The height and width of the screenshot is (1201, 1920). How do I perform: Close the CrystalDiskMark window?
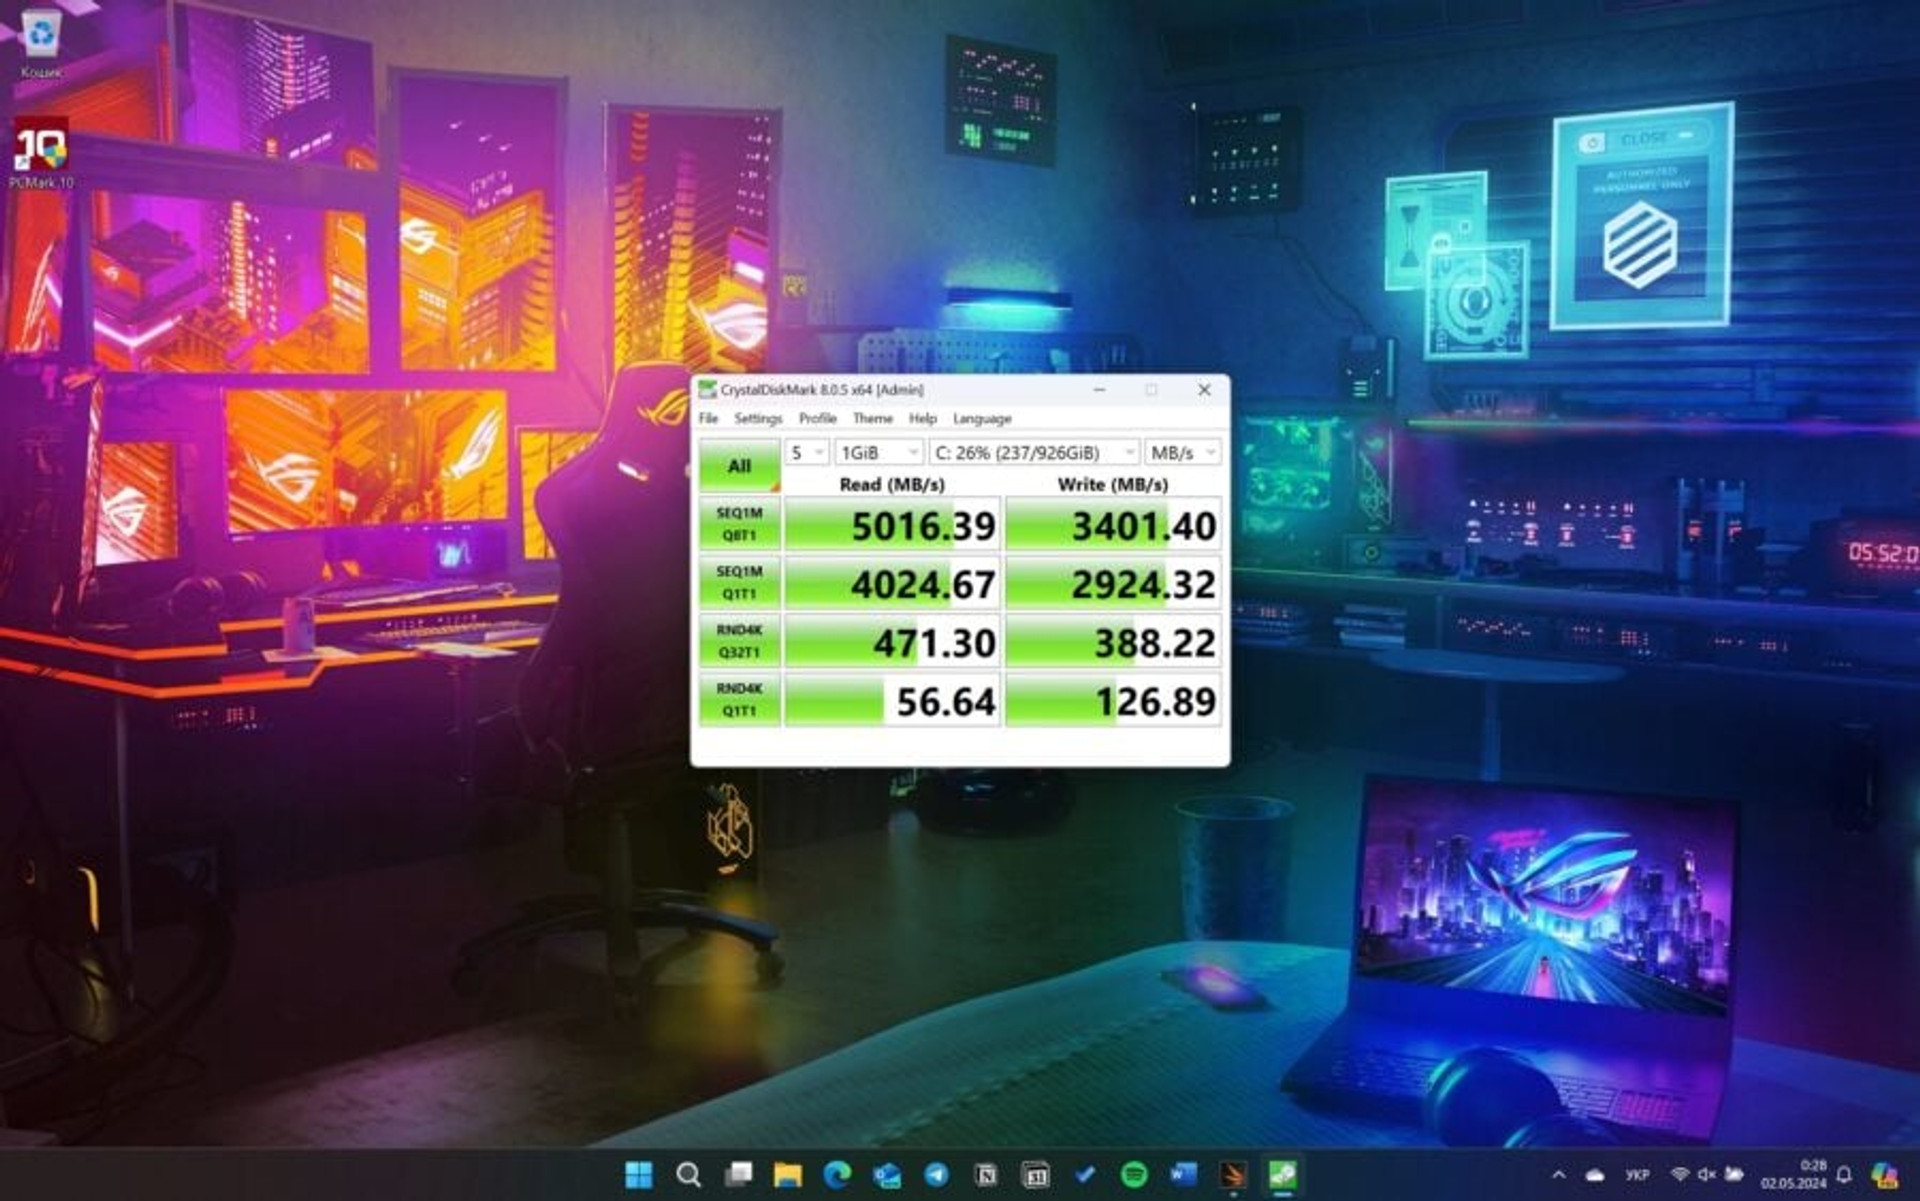(x=1204, y=389)
